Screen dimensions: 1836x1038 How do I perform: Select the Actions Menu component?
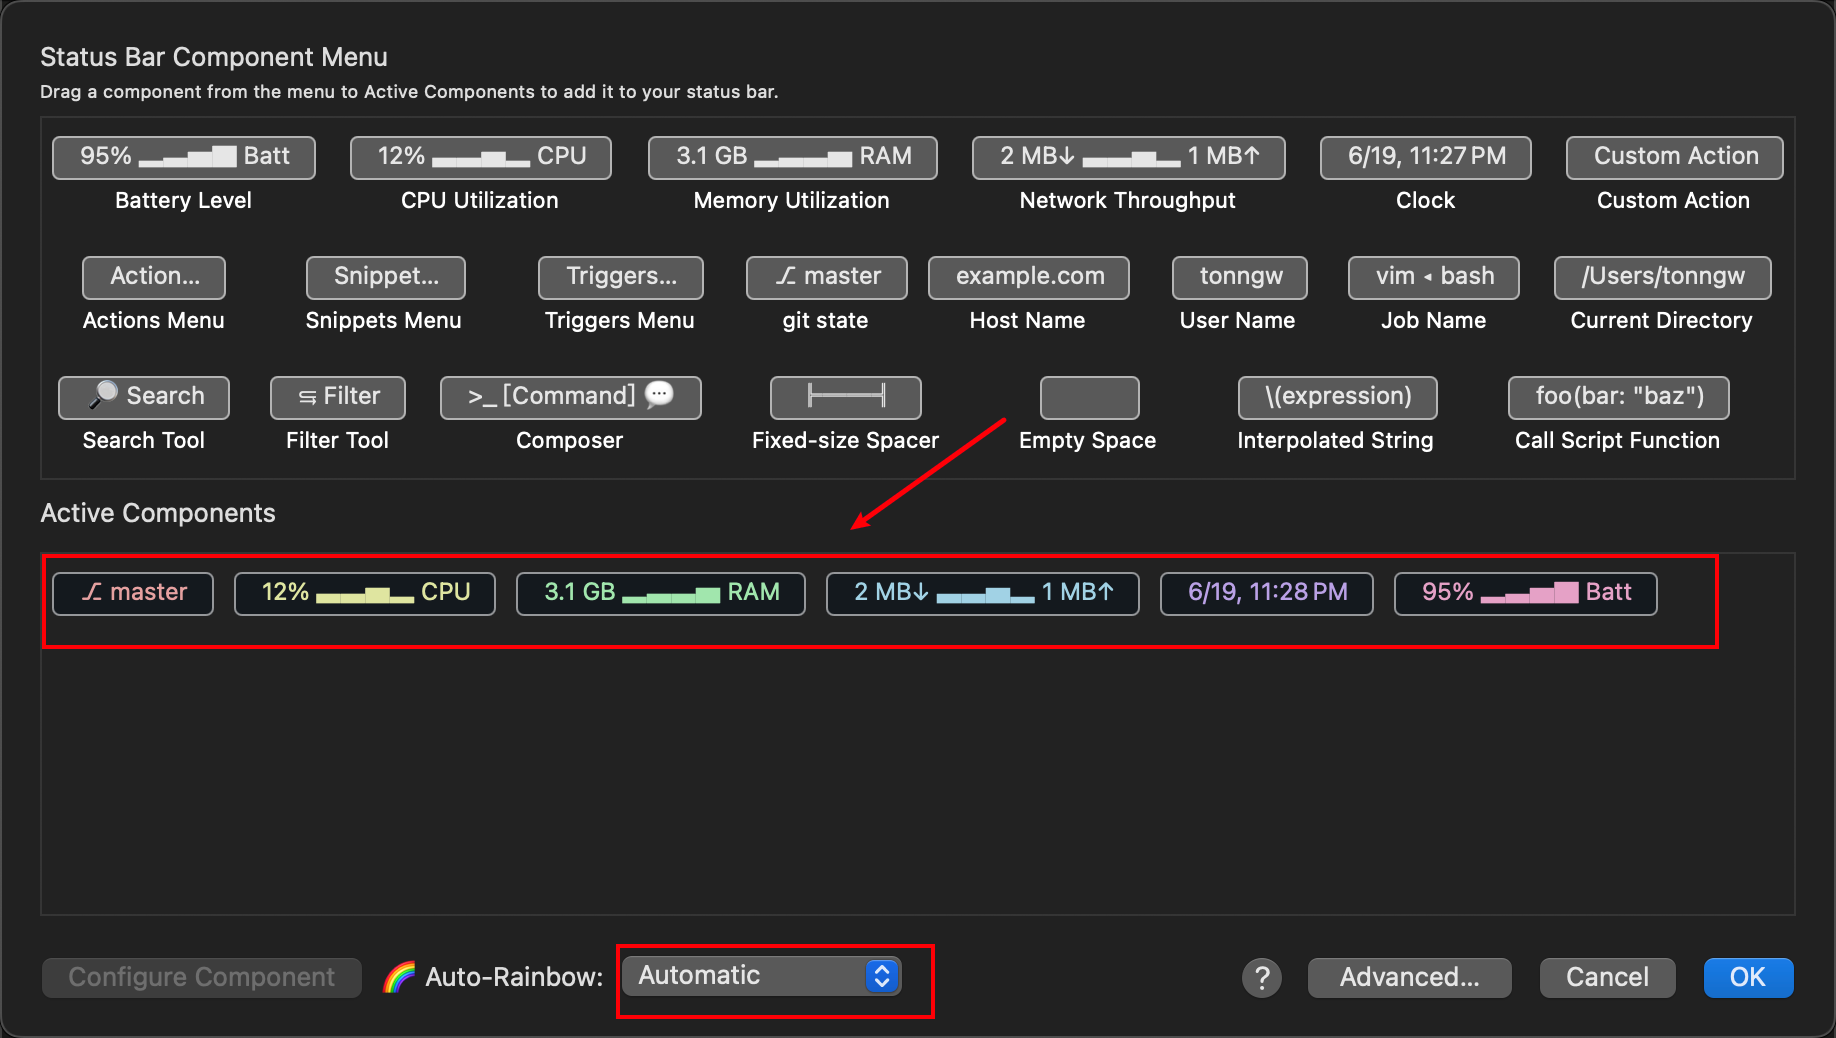(154, 277)
